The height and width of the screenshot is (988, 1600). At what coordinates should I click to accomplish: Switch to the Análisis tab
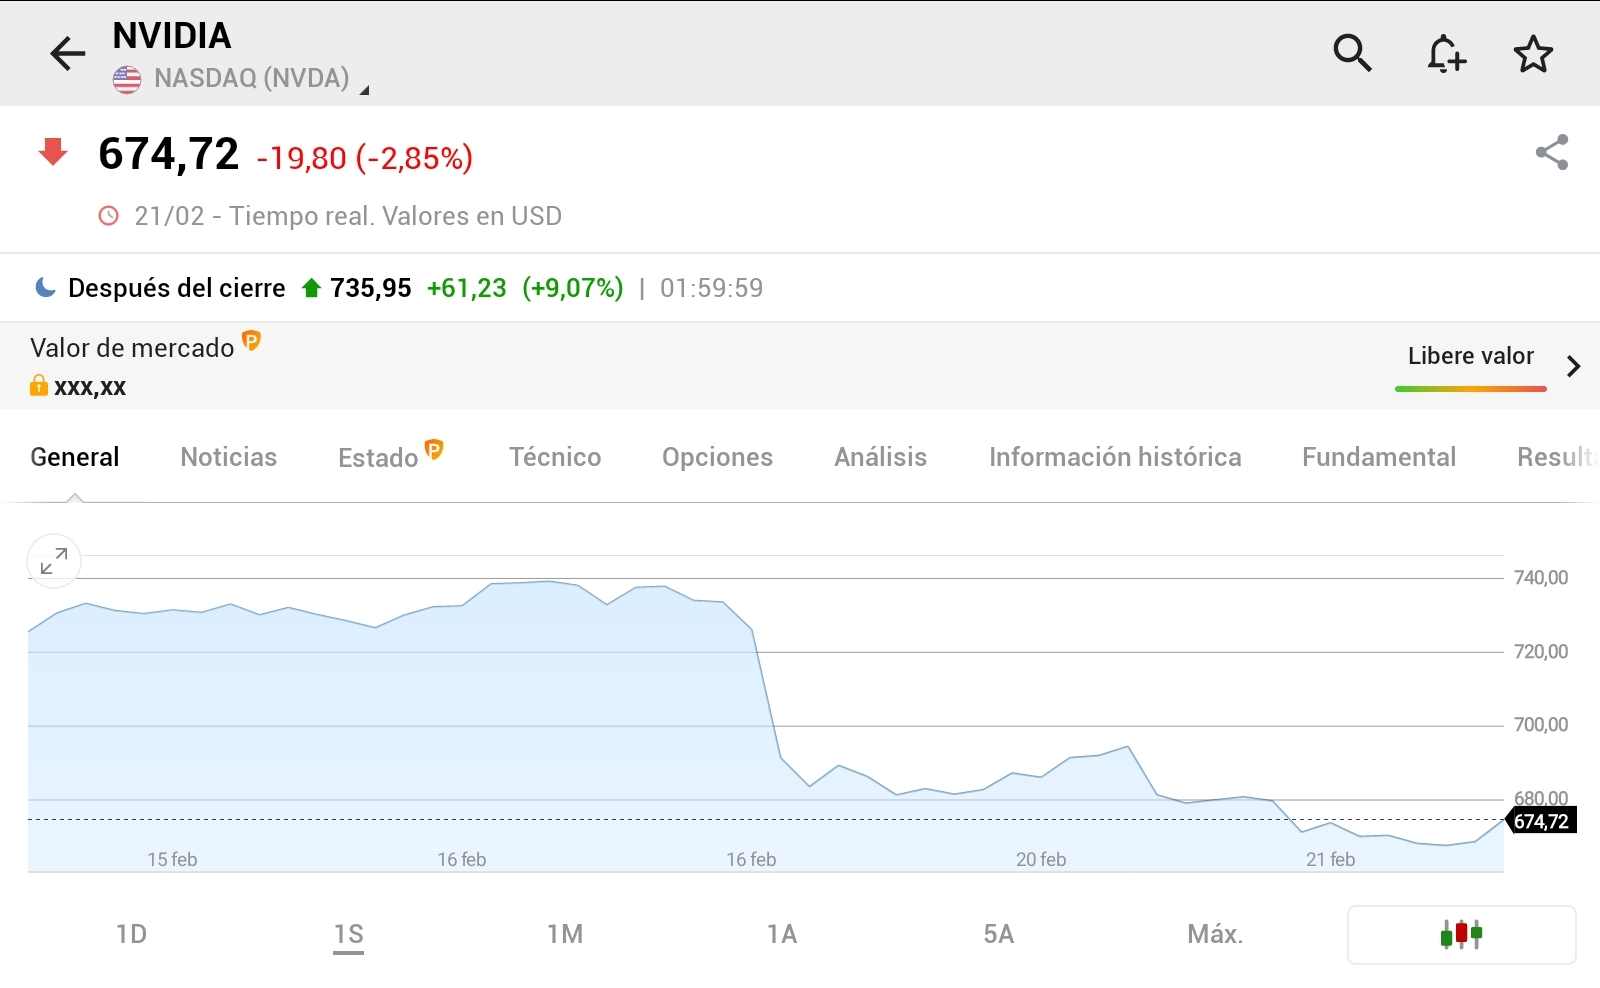click(x=880, y=457)
